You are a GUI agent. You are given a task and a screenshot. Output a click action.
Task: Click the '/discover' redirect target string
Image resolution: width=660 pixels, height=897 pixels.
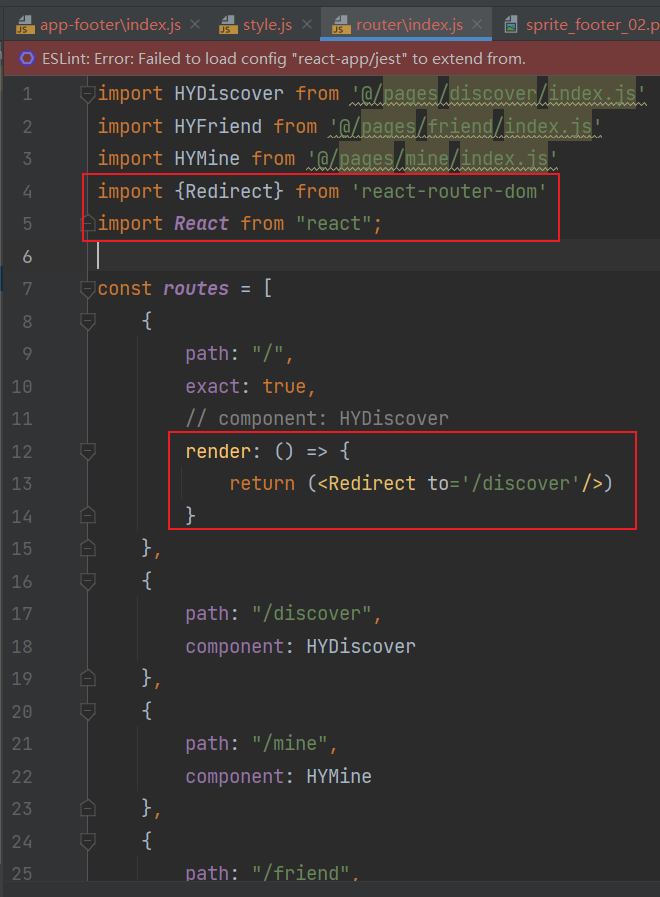click(520, 483)
